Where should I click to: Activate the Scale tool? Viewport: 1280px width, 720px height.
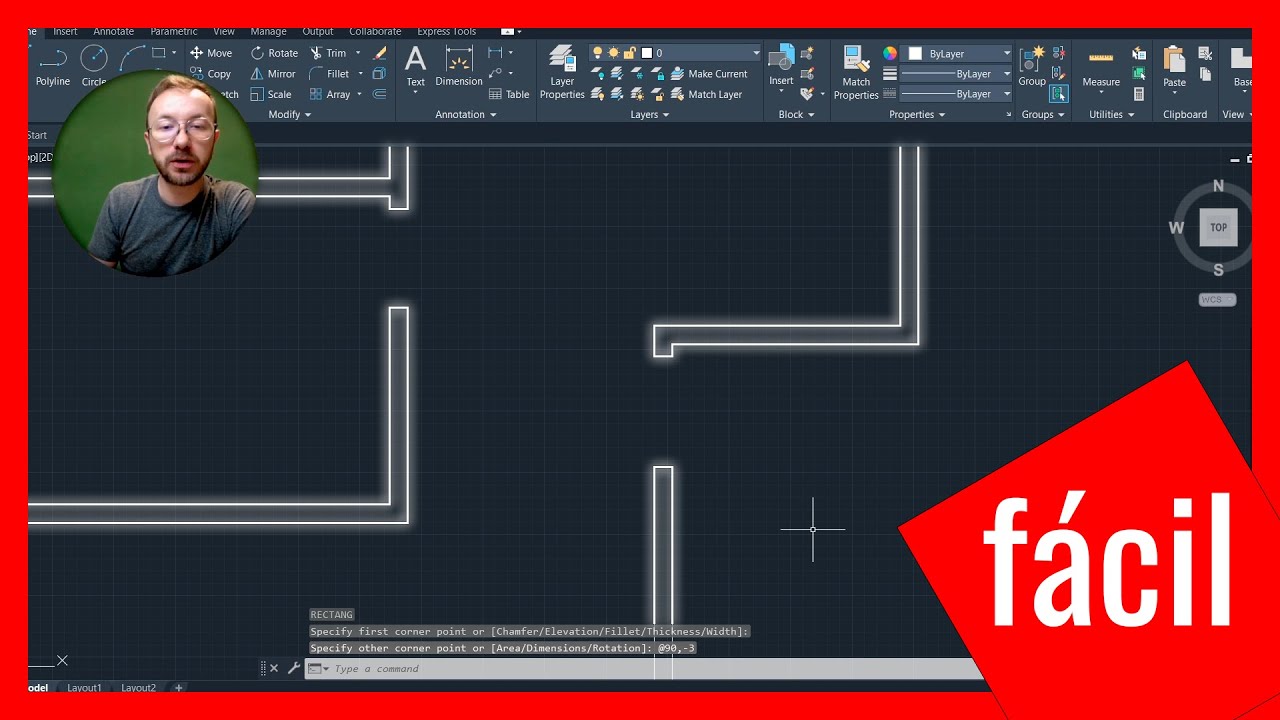[x=271, y=95]
